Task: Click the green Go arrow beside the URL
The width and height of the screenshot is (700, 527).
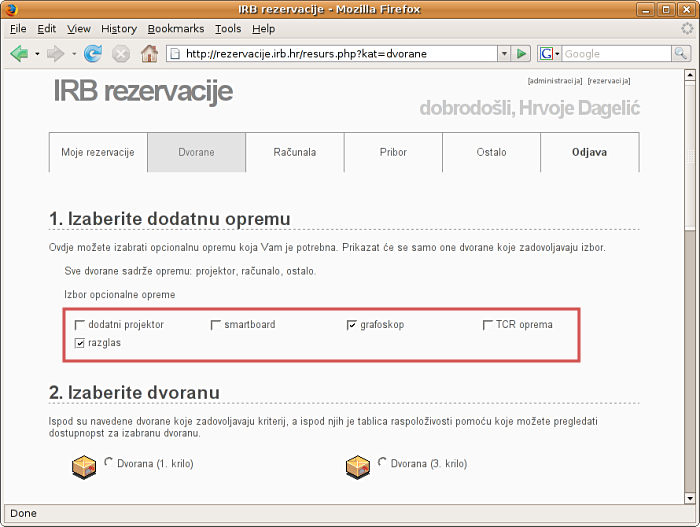Action: [522, 53]
